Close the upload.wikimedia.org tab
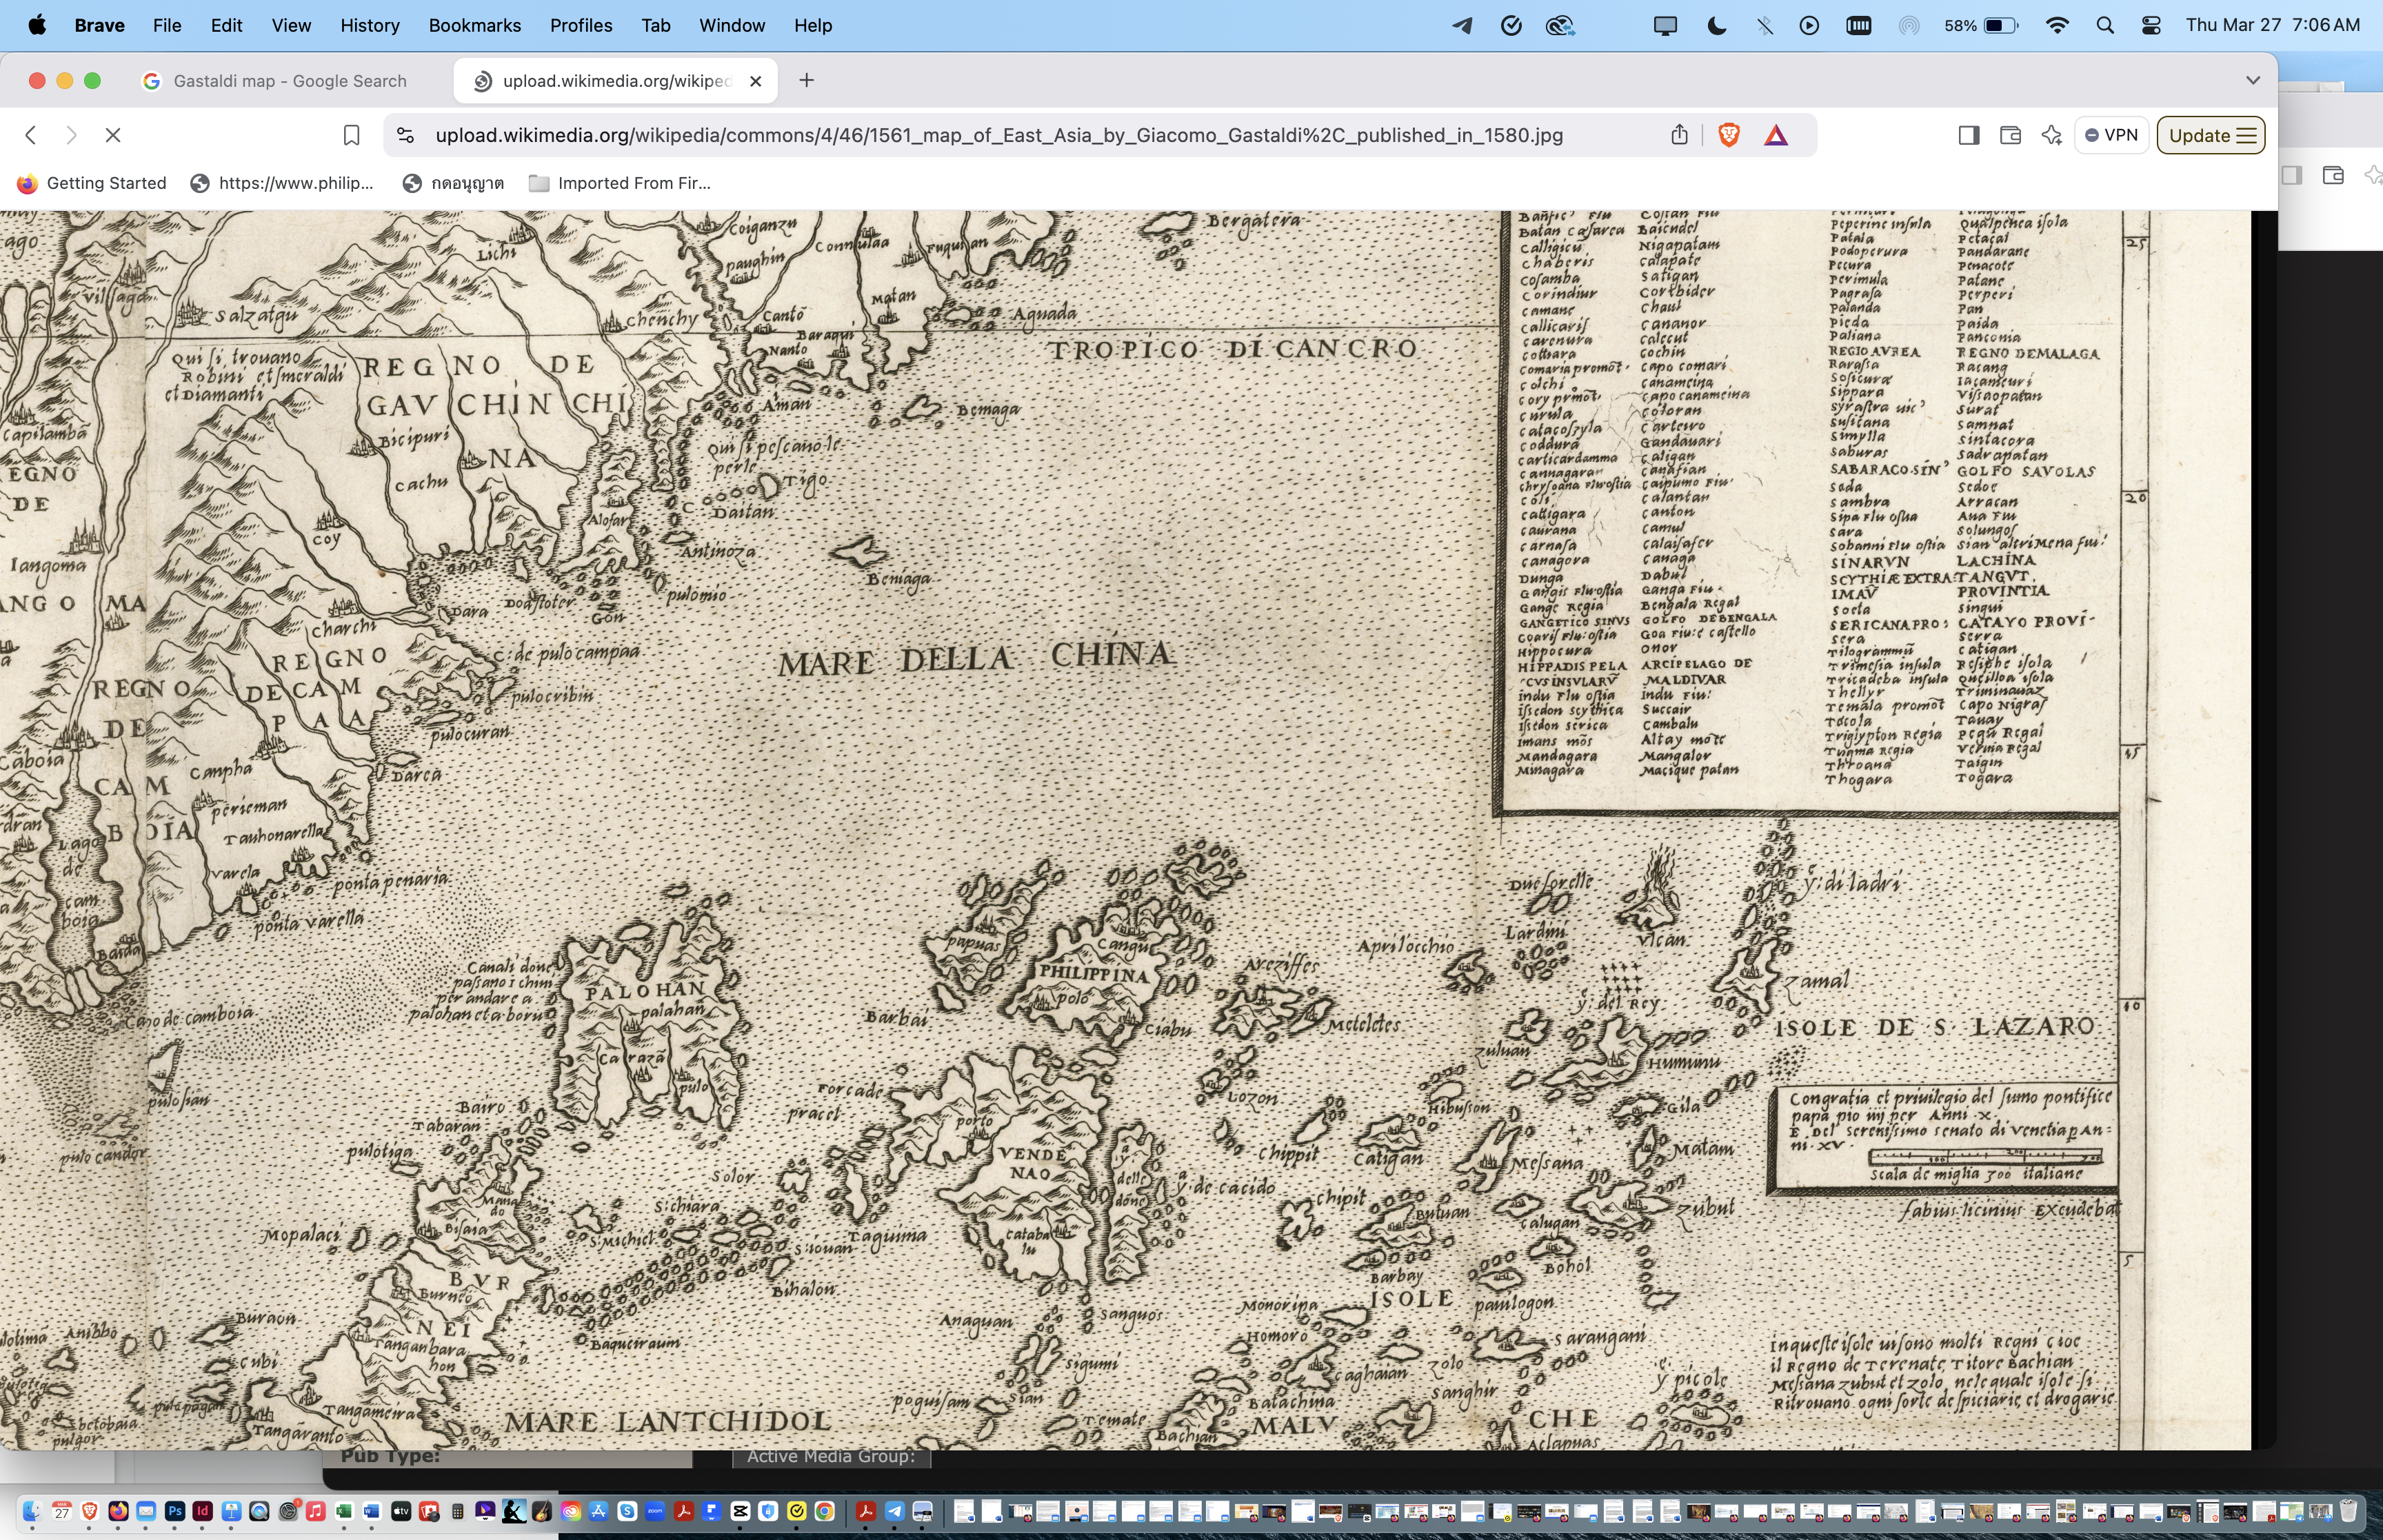This screenshot has height=1540, width=2383. (x=756, y=81)
